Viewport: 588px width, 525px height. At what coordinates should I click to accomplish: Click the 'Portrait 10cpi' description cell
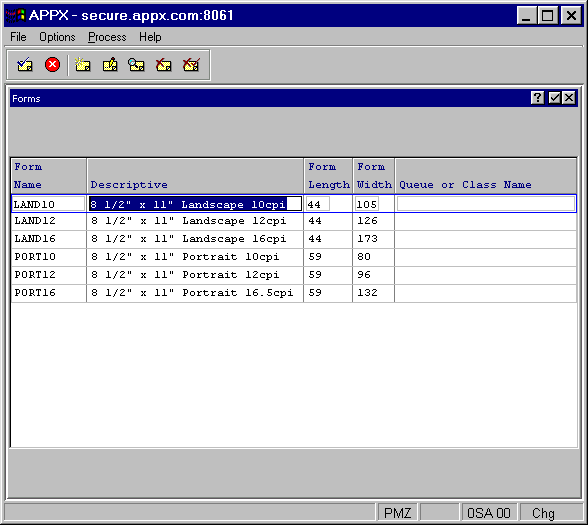(x=195, y=257)
